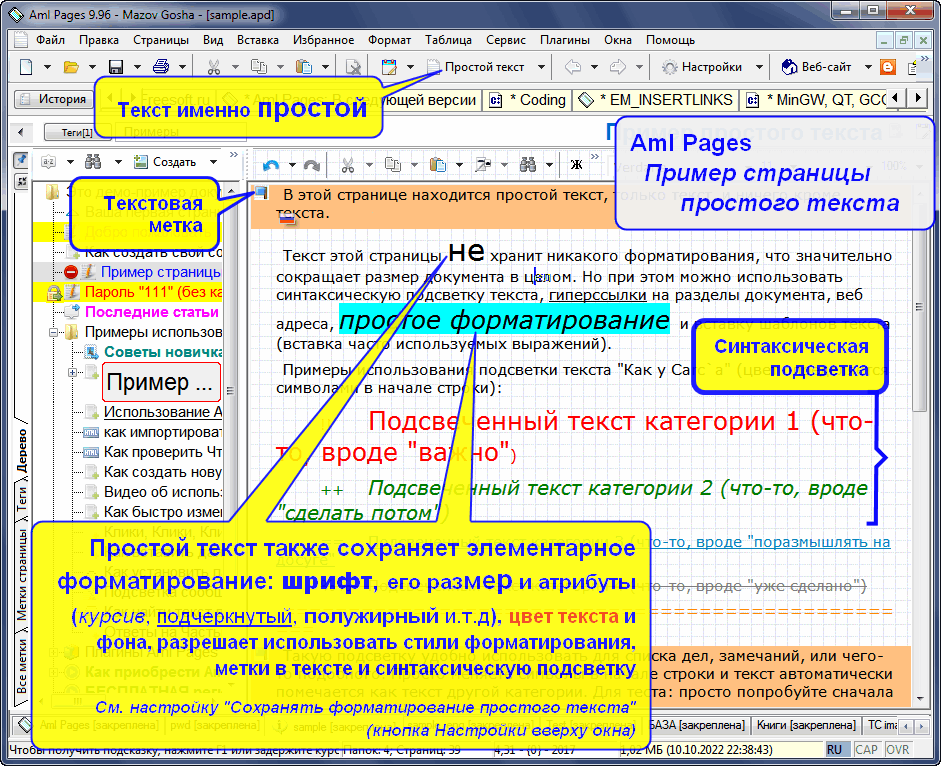Expand the tree node beside Пример ...
This screenshot has width=941, height=766.
coord(73,372)
